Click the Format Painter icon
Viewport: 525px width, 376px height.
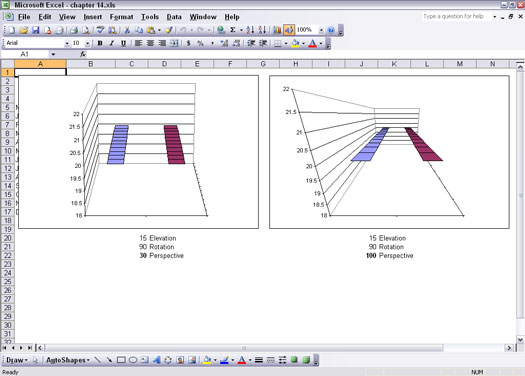(169, 30)
